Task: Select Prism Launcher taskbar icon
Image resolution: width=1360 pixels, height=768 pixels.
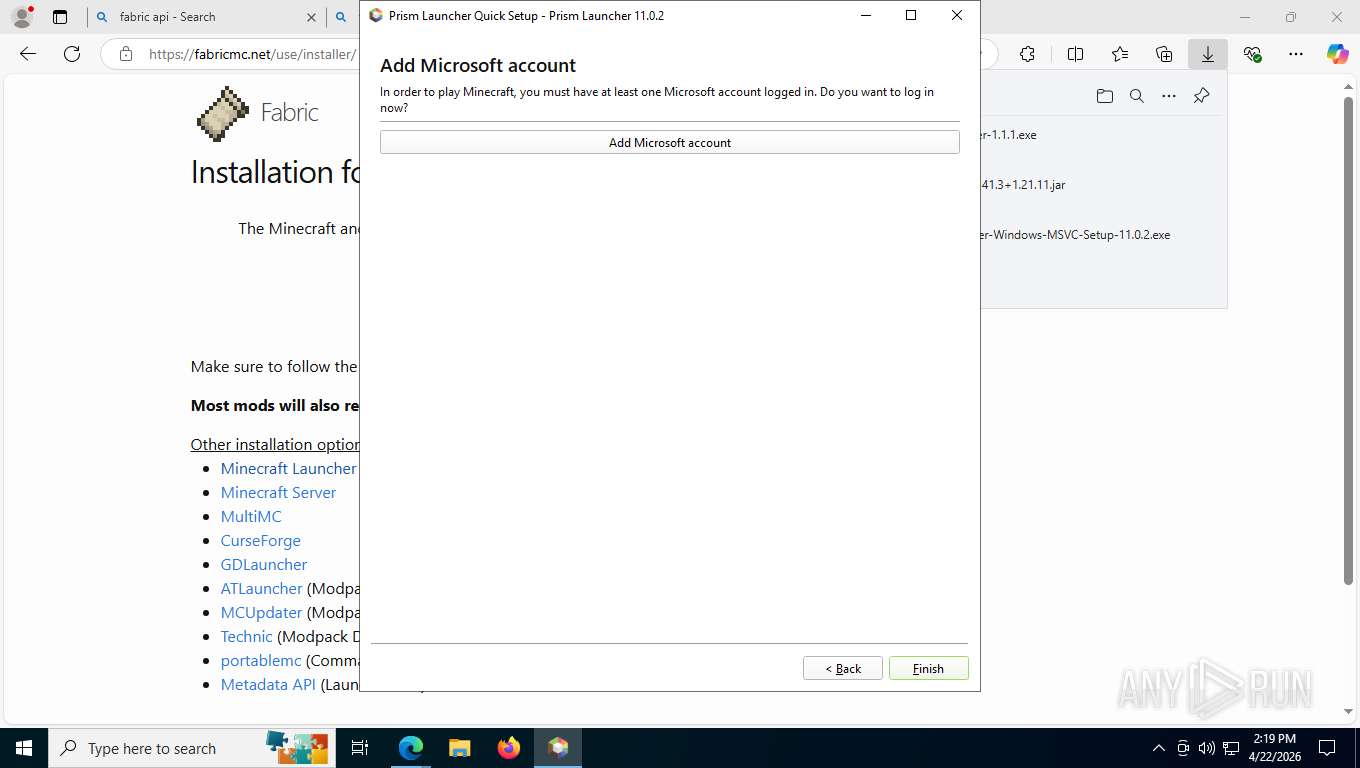Action: pyautogui.click(x=558, y=748)
